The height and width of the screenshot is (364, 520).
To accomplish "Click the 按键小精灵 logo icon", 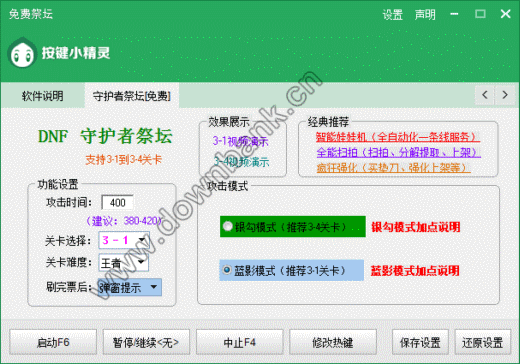I will pyautogui.click(x=22, y=53).
